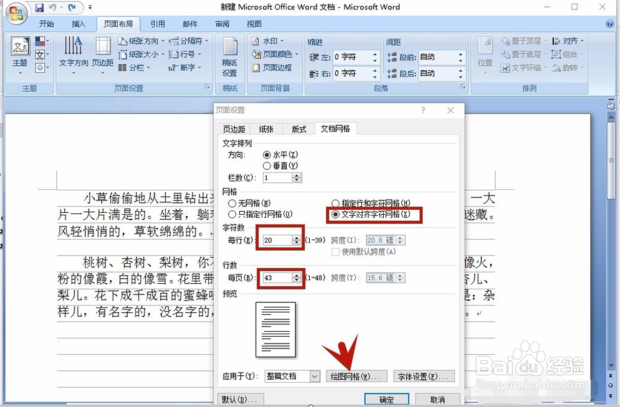Switch to the 页边距 tab in dialog

(234, 129)
